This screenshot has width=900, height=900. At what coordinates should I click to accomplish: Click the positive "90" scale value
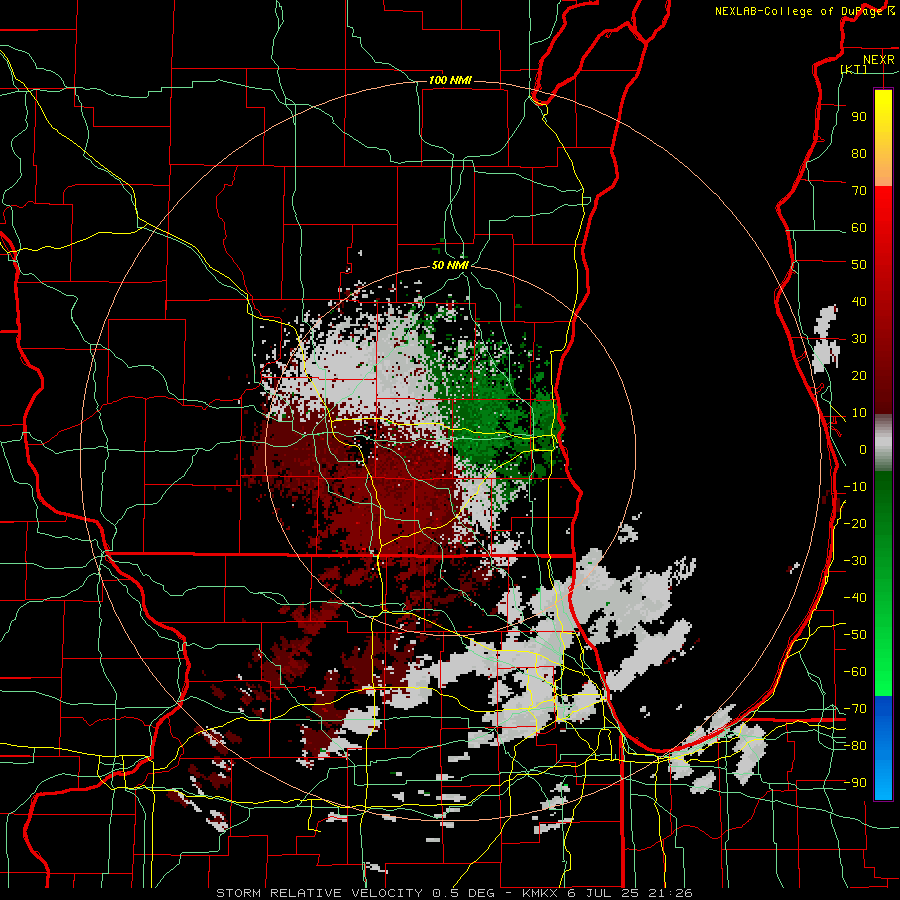[859, 117]
